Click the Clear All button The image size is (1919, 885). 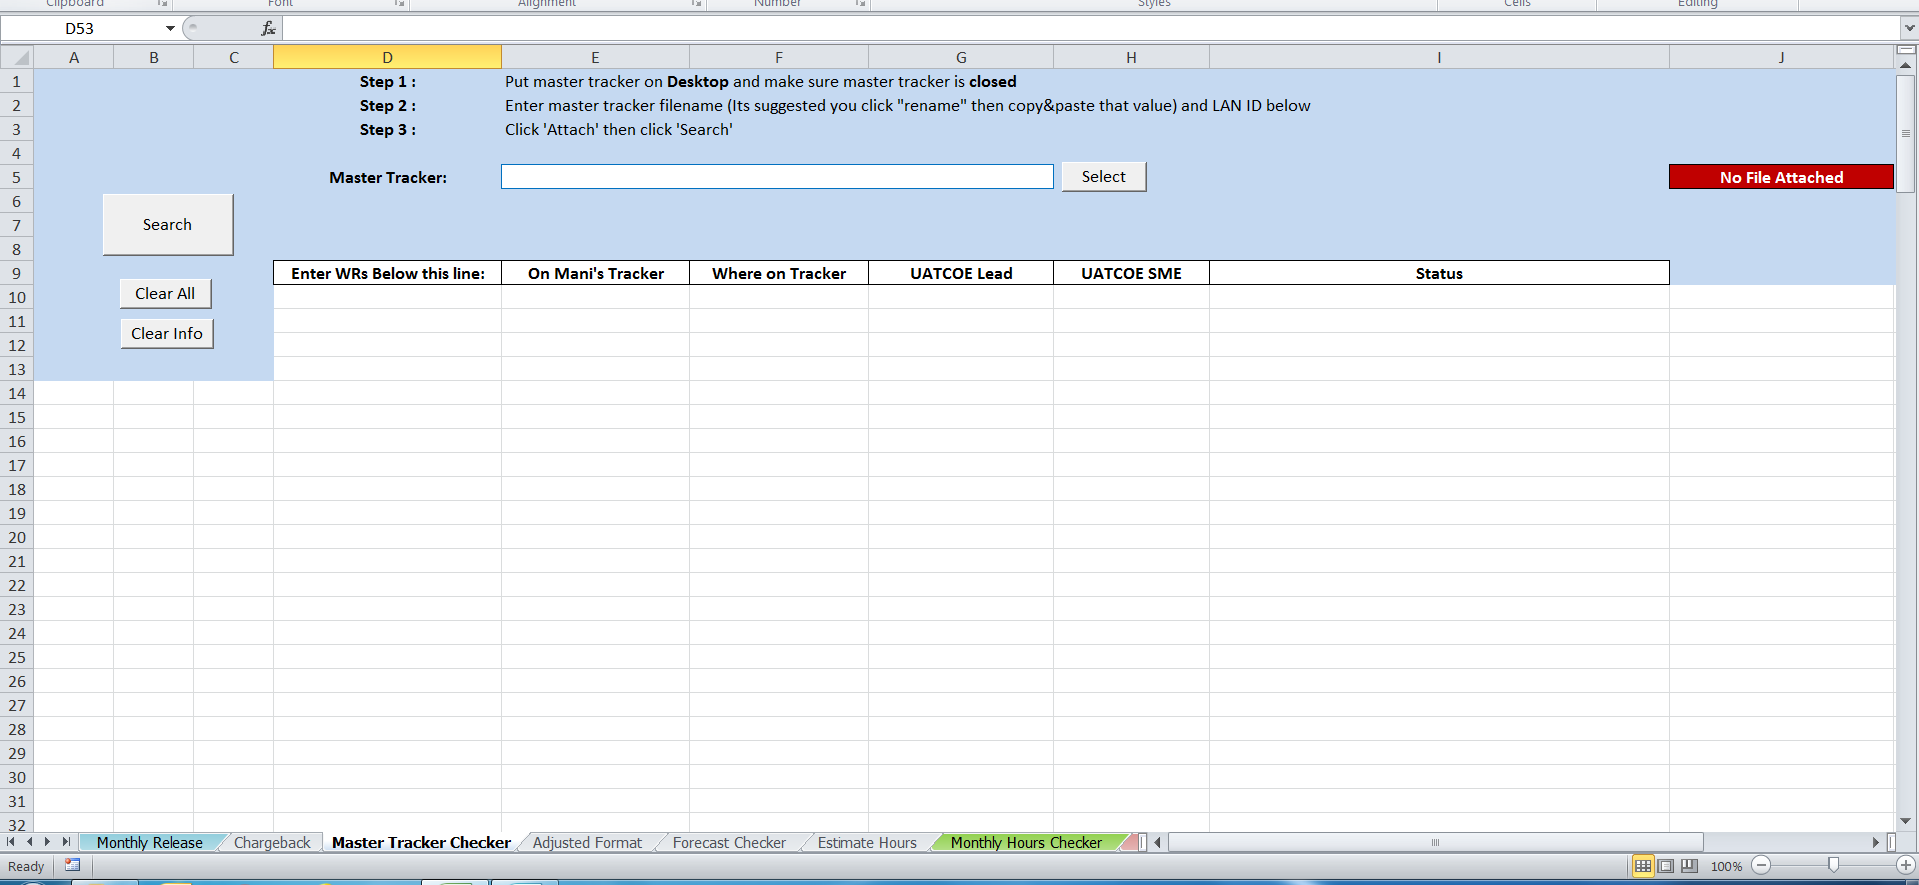[165, 294]
